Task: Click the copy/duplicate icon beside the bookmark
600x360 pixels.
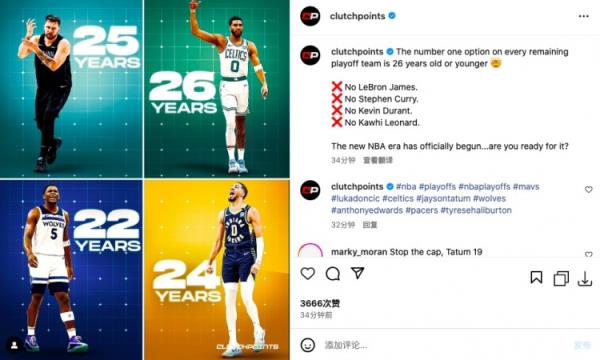Action: click(561, 279)
